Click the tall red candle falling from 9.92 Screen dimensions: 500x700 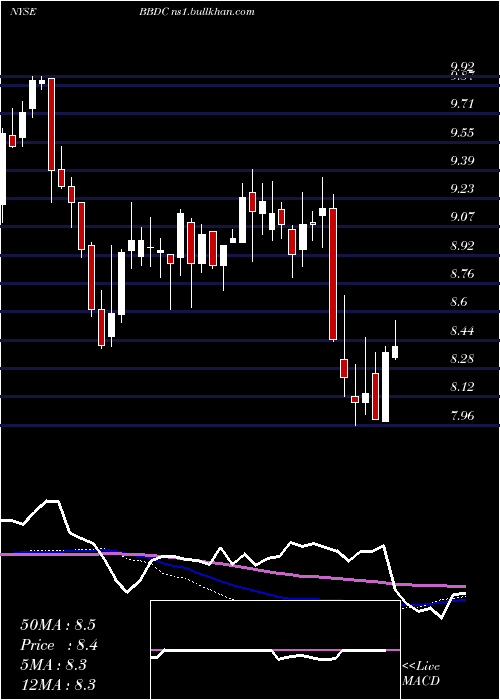pos(52,124)
